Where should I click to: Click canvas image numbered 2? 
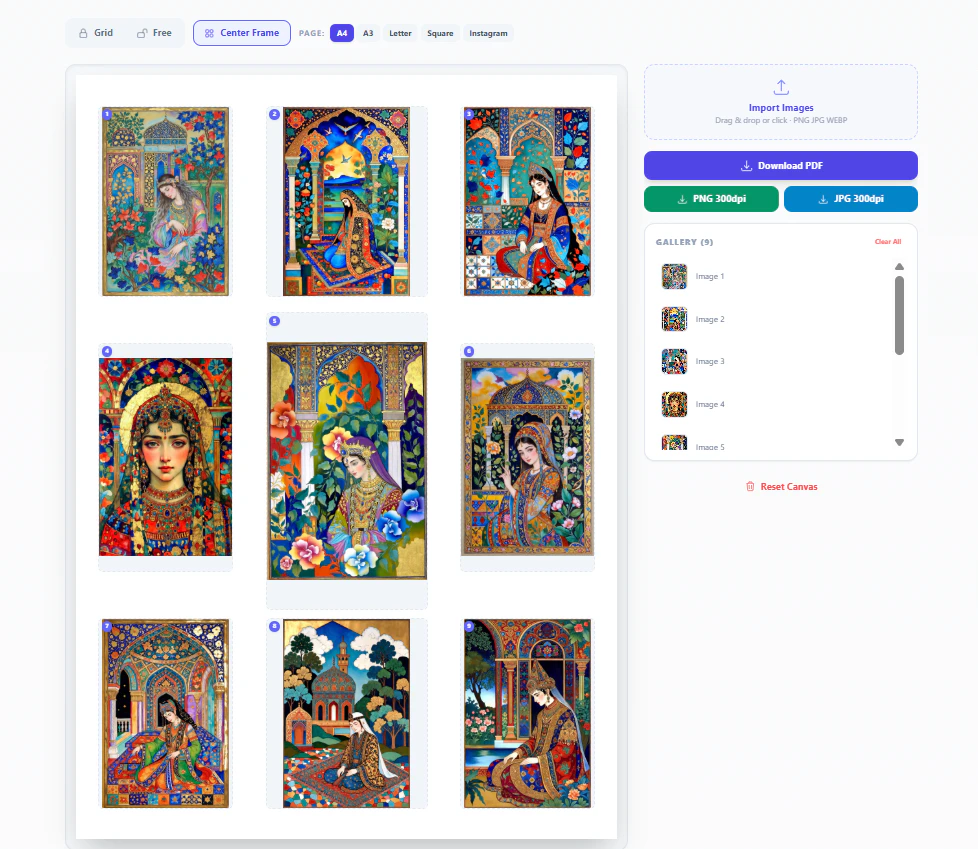(x=346, y=201)
